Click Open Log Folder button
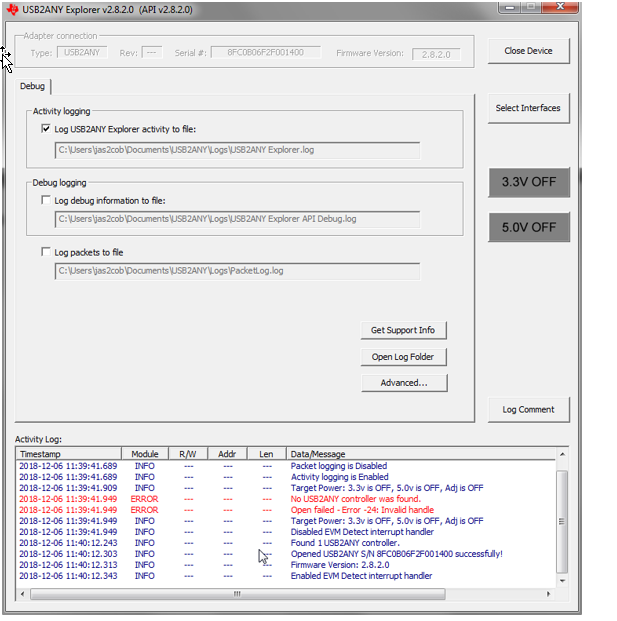The width and height of the screenshot is (617, 621). pyautogui.click(x=403, y=357)
